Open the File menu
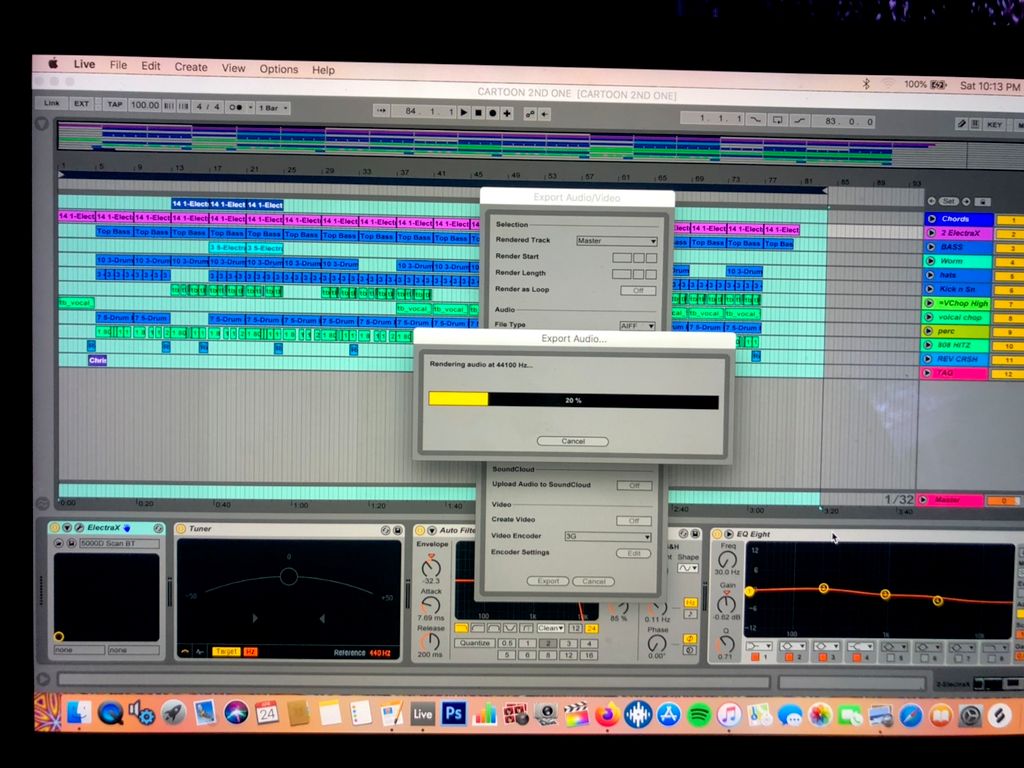 coord(118,65)
